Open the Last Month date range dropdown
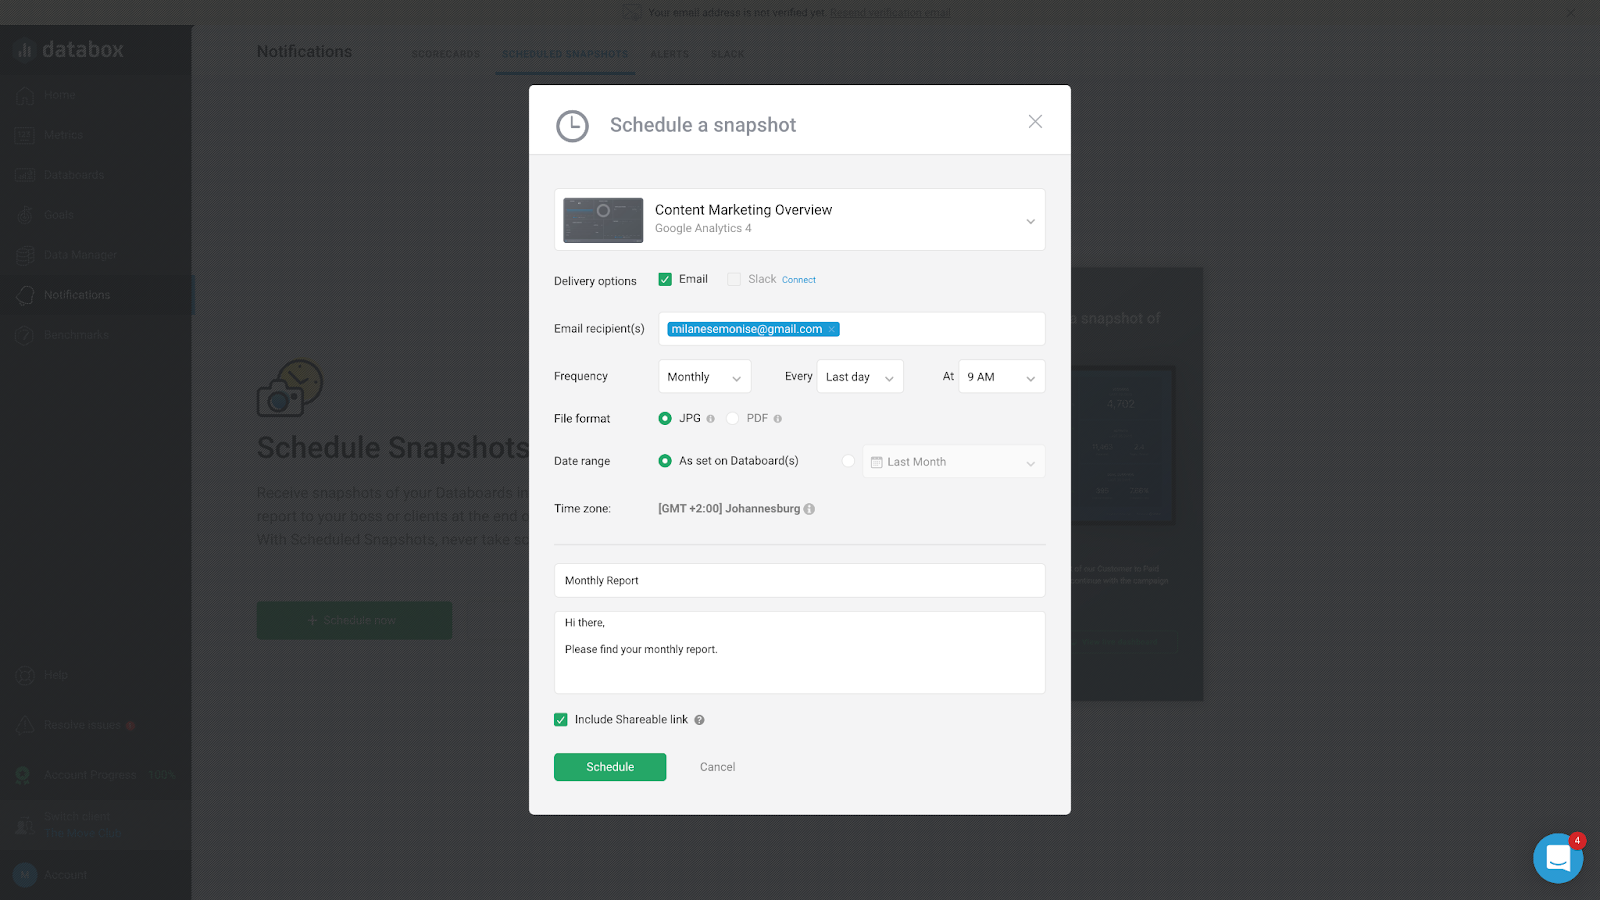 coord(954,462)
